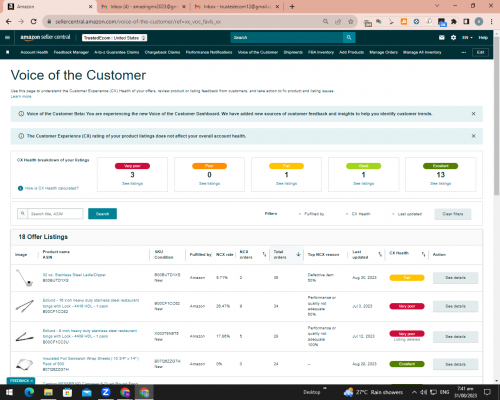Click the search magnifier button in header

click(x=349, y=37)
